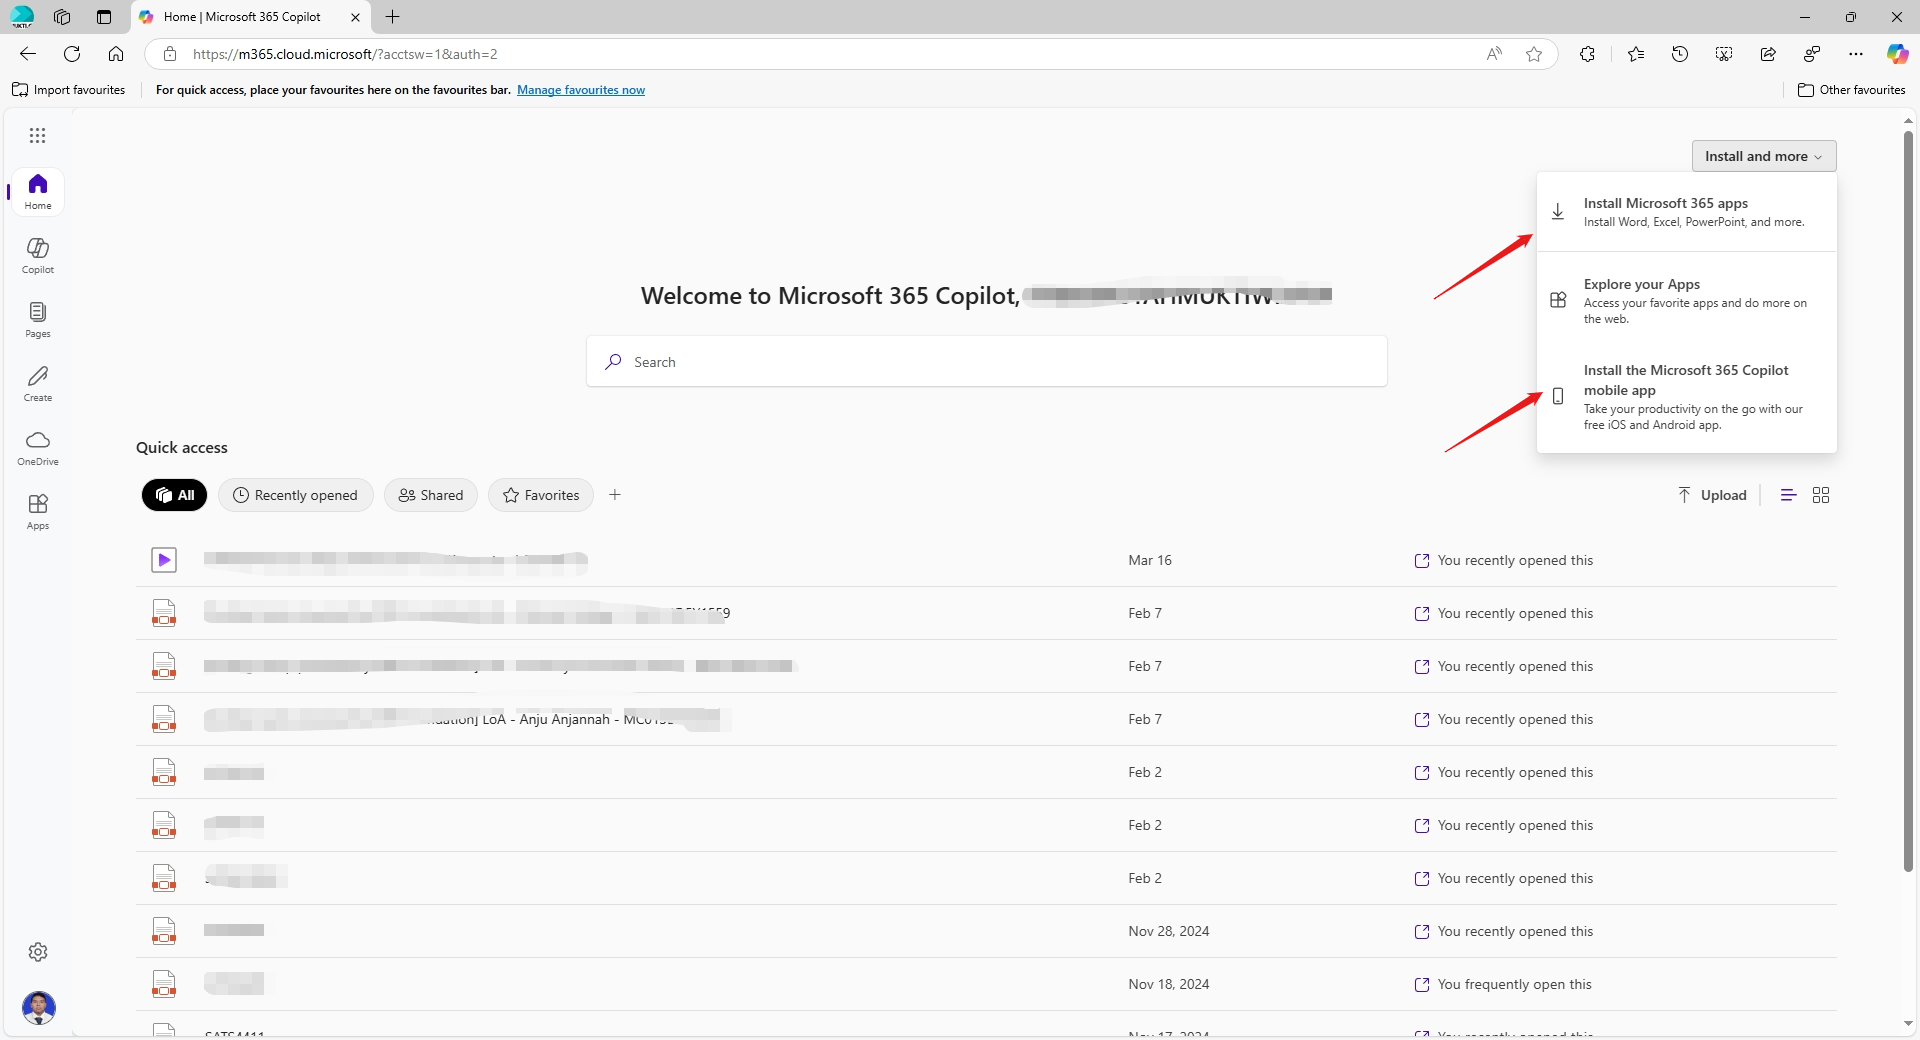Toggle list view for quick access files
1920x1040 pixels.
coord(1788,495)
